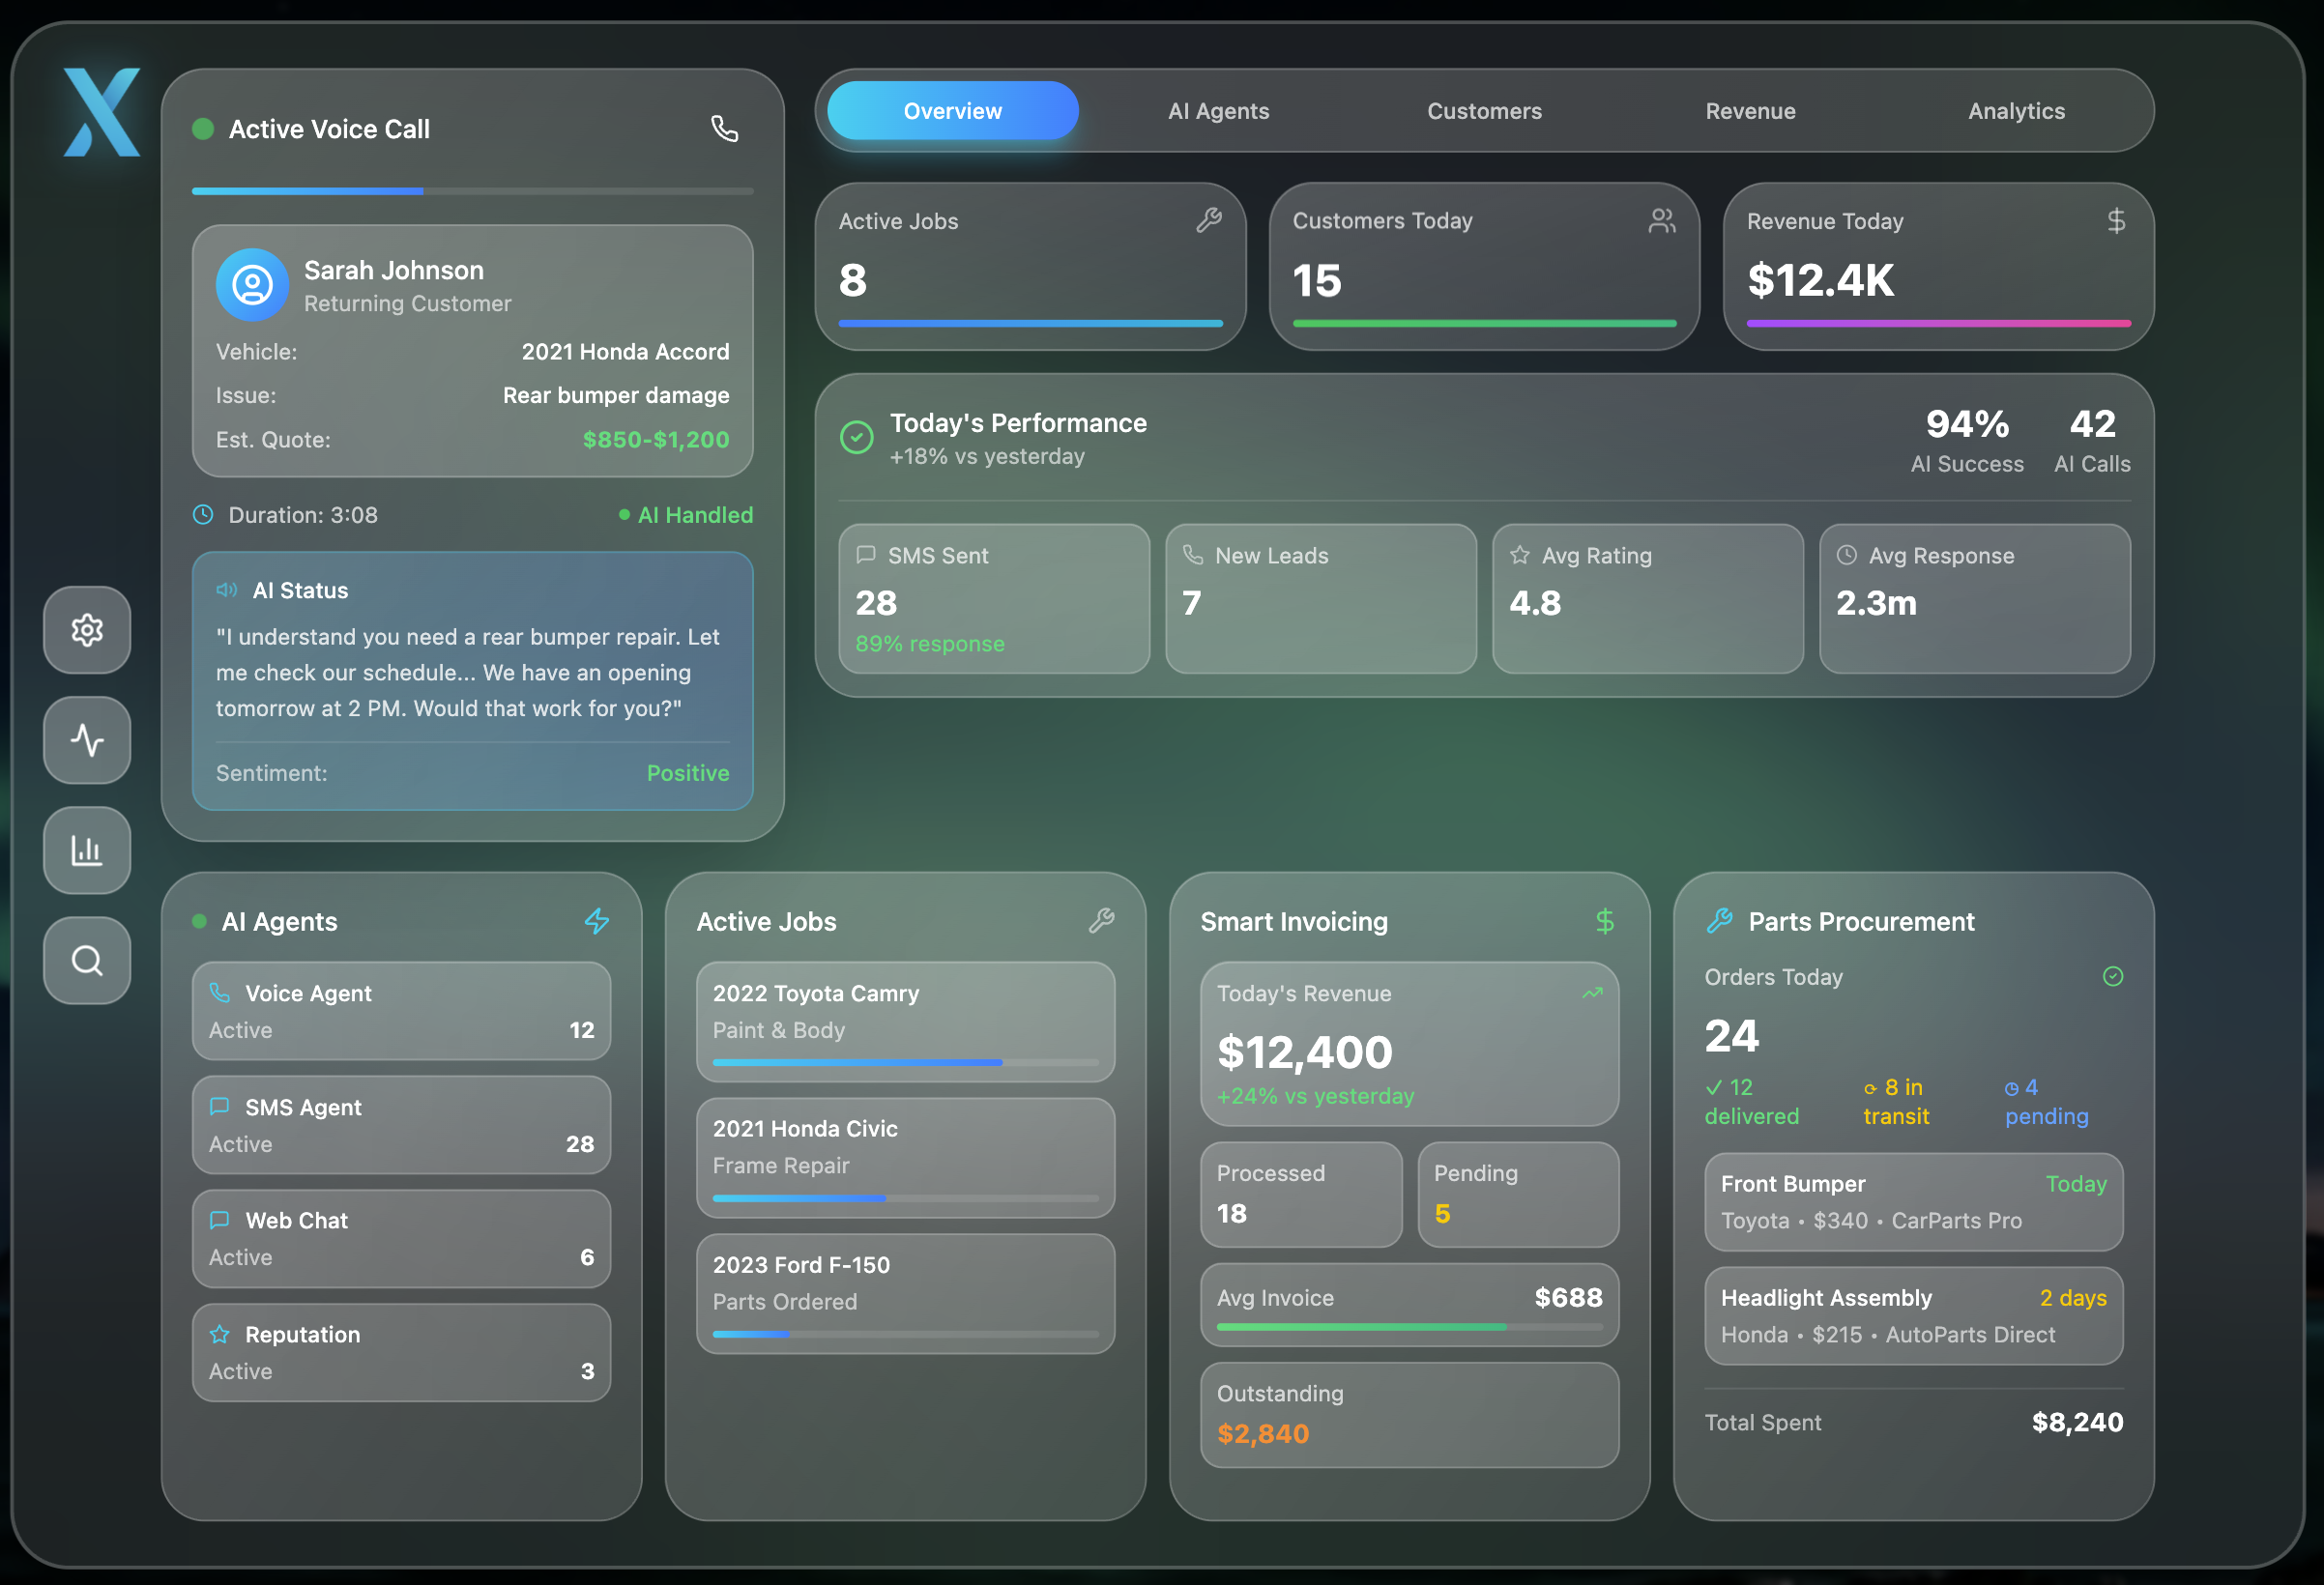Click the Avg Invoice progress bar
Screen dimensions: 2324x1585
[x=1409, y=1327]
